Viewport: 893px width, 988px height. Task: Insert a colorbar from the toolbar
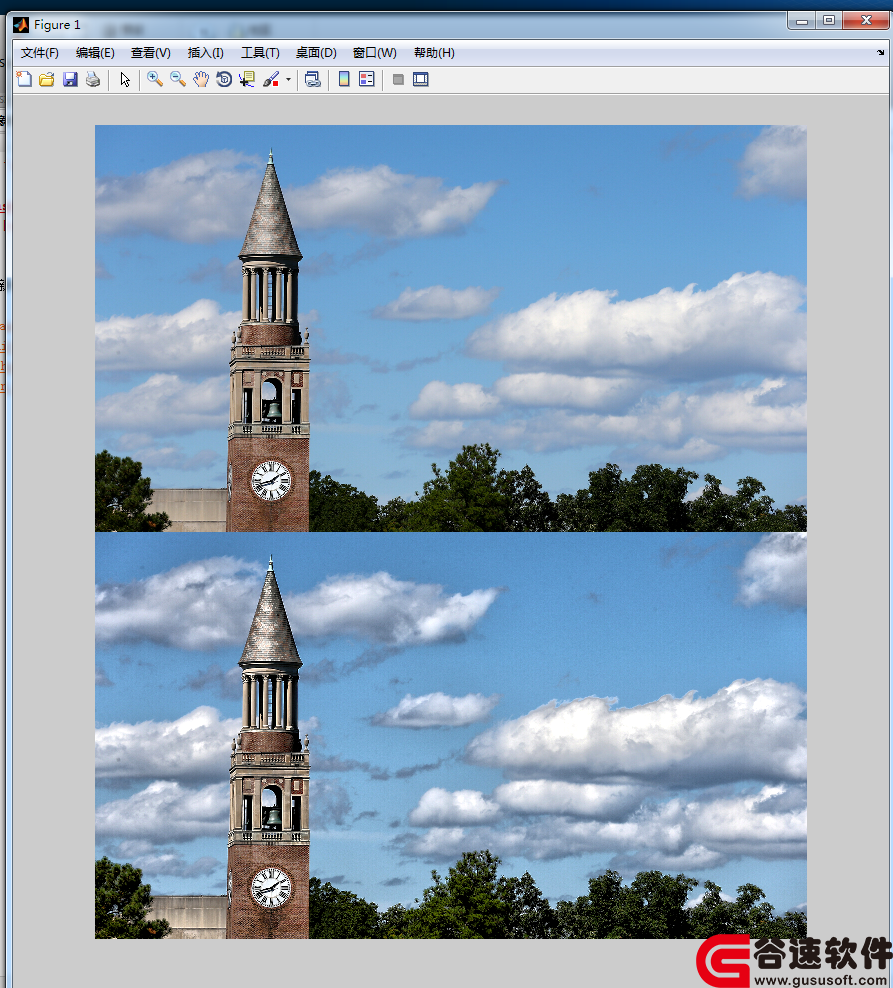click(344, 79)
